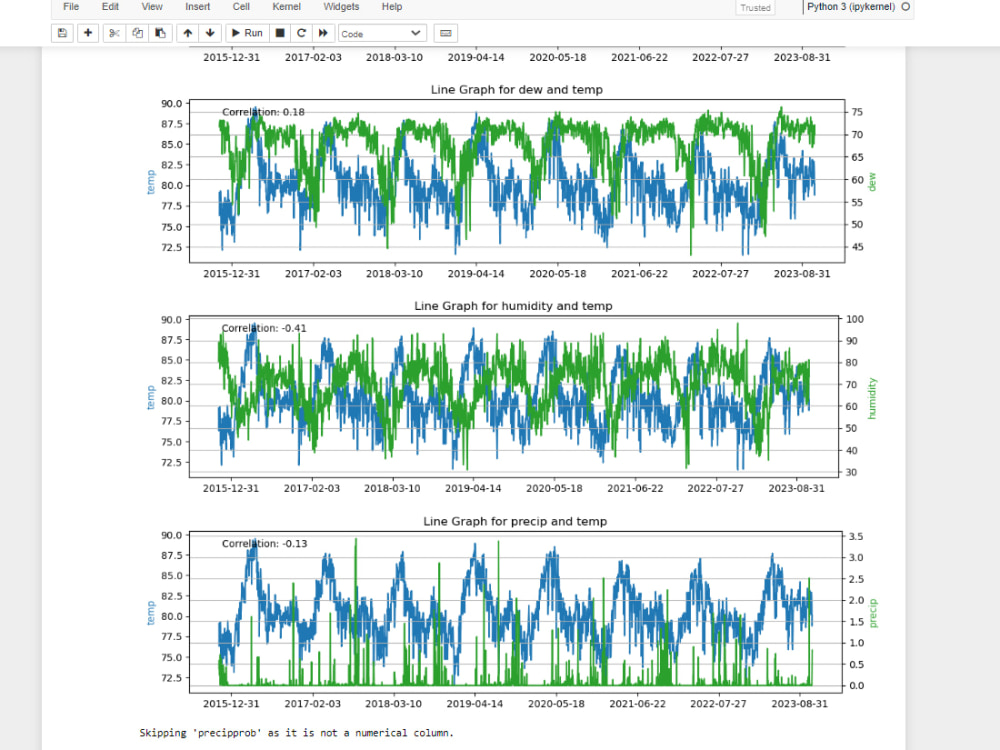
Task: Open the cell type Code dropdown
Action: tap(381, 33)
